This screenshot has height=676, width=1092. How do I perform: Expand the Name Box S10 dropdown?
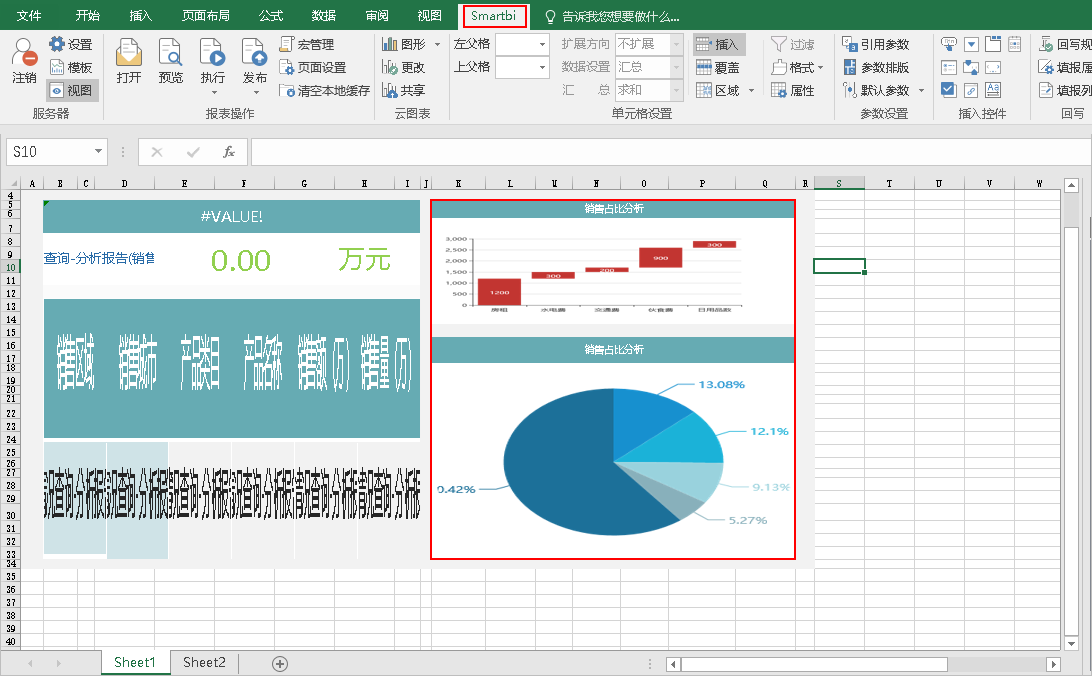[x=98, y=151]
